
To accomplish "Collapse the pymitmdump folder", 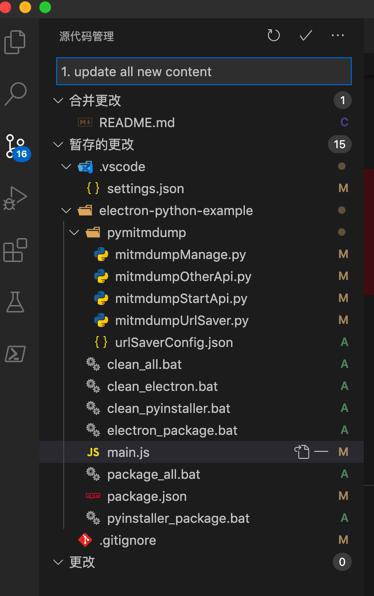I will (x=74, y=232).
